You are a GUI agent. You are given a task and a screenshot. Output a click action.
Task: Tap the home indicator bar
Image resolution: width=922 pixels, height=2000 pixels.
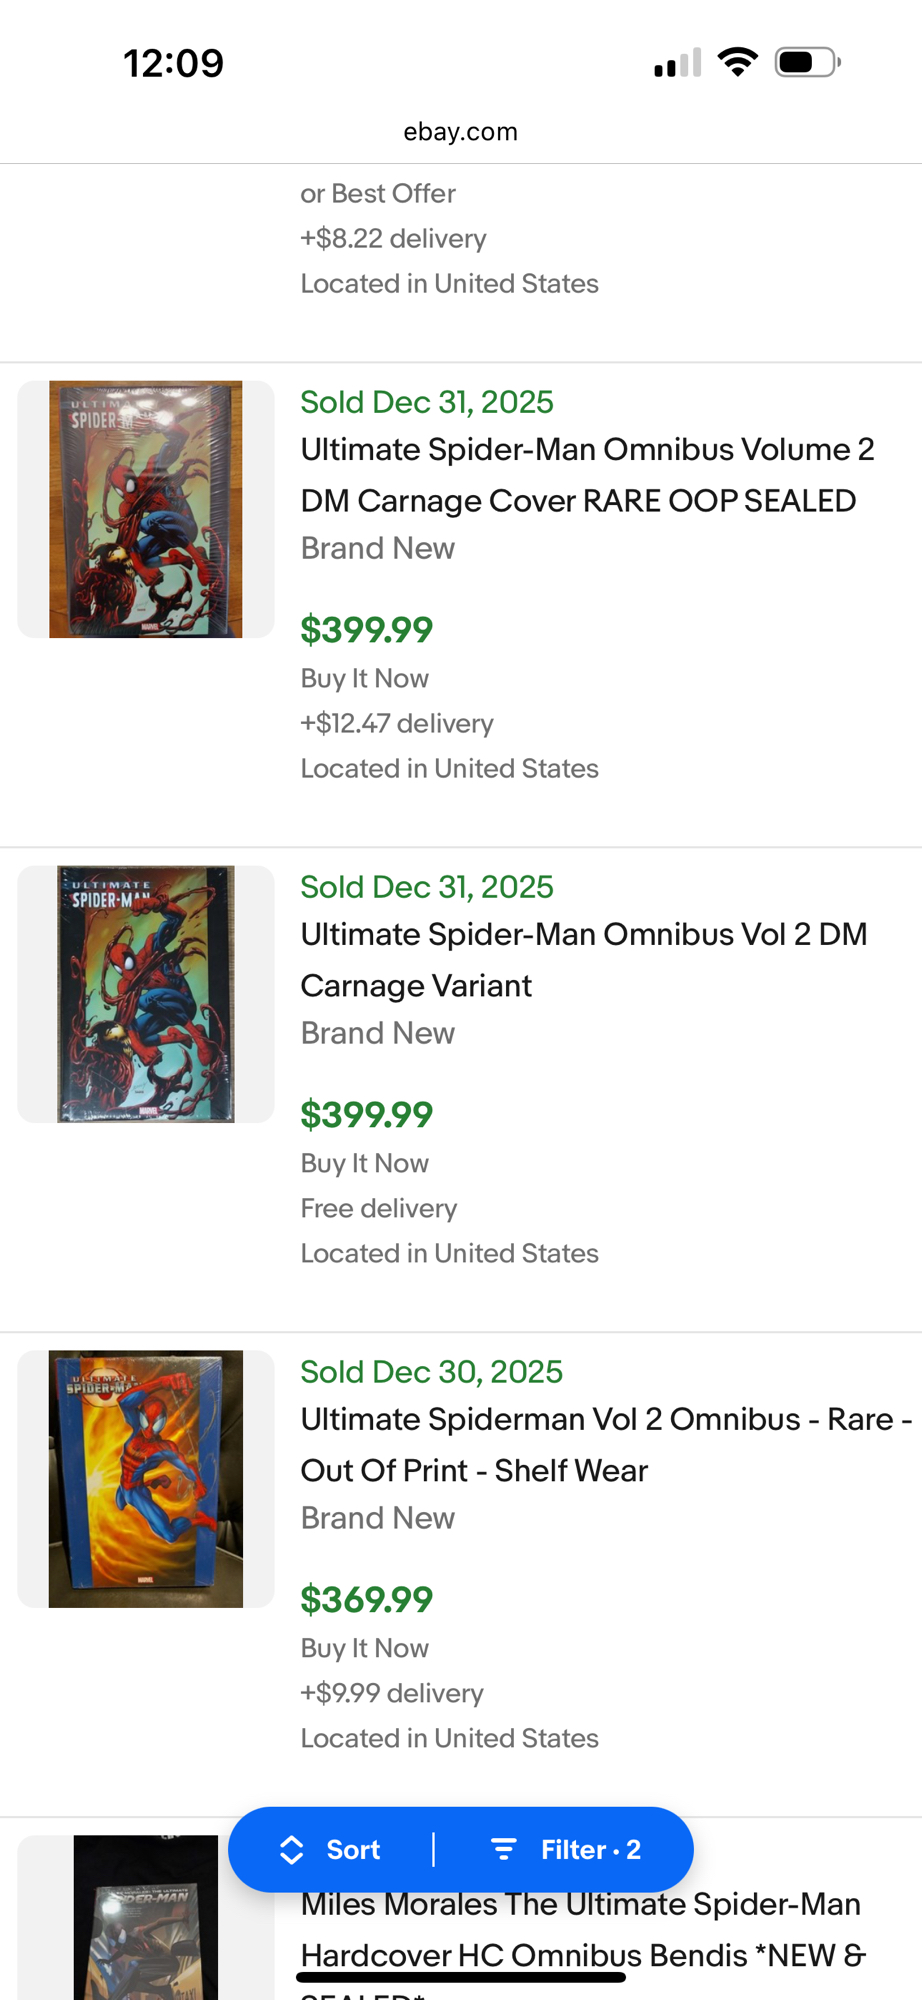pos(461,1977)
